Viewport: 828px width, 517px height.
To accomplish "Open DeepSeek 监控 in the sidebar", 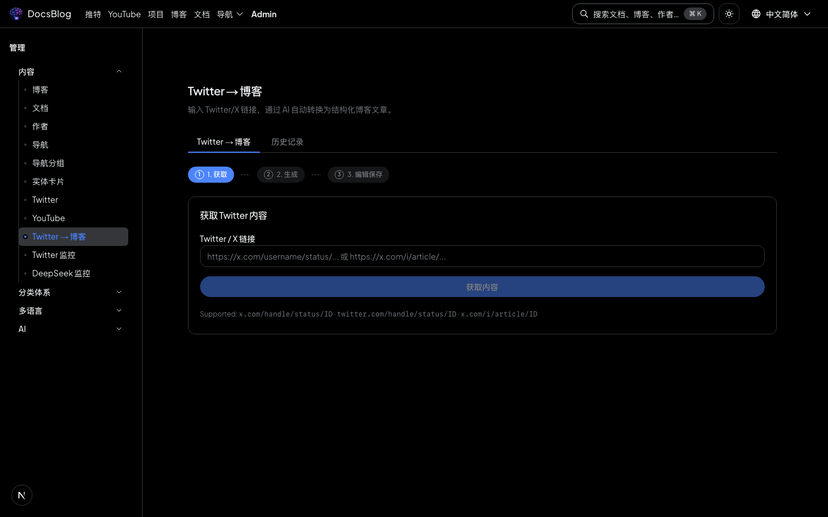I will [x=61, y=274].
